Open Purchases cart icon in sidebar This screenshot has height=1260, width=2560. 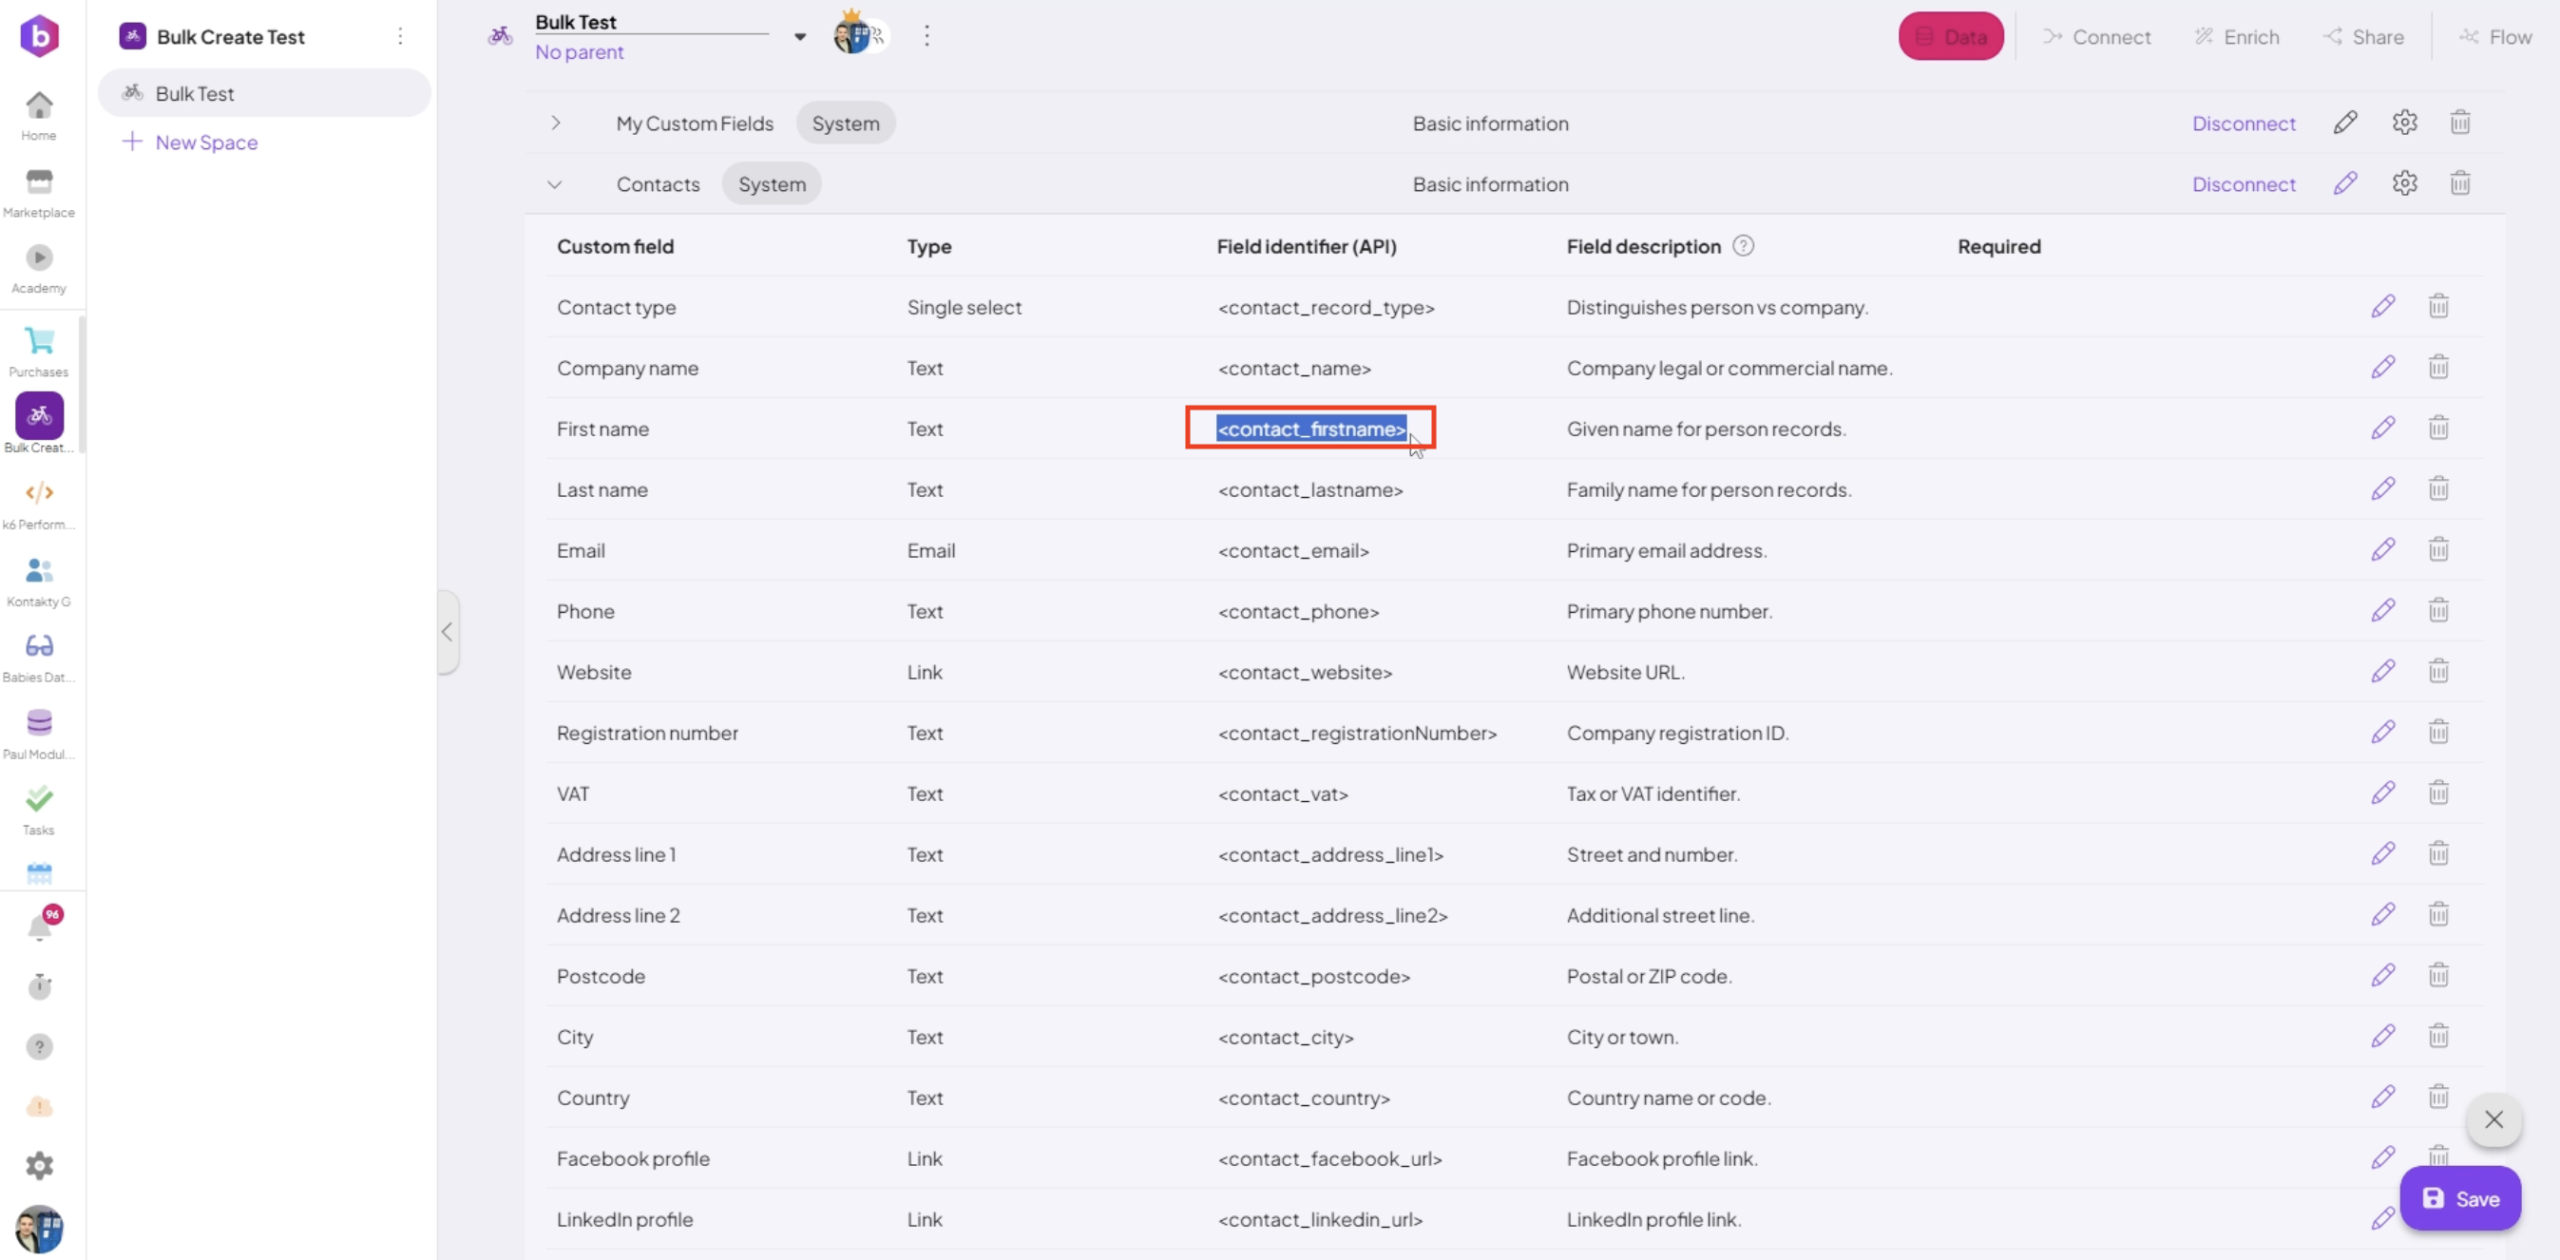[x=39, y=342]
